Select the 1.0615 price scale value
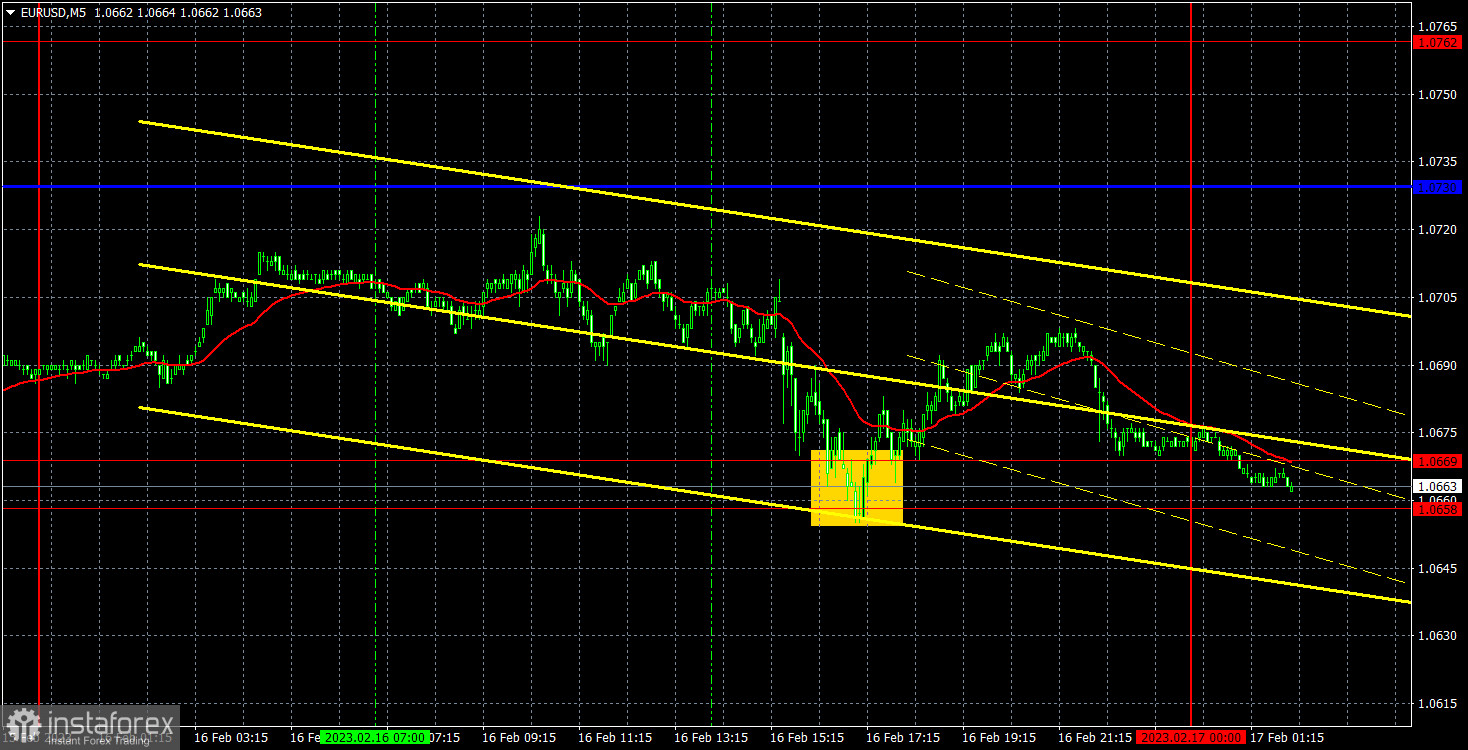 [1438, 704]
